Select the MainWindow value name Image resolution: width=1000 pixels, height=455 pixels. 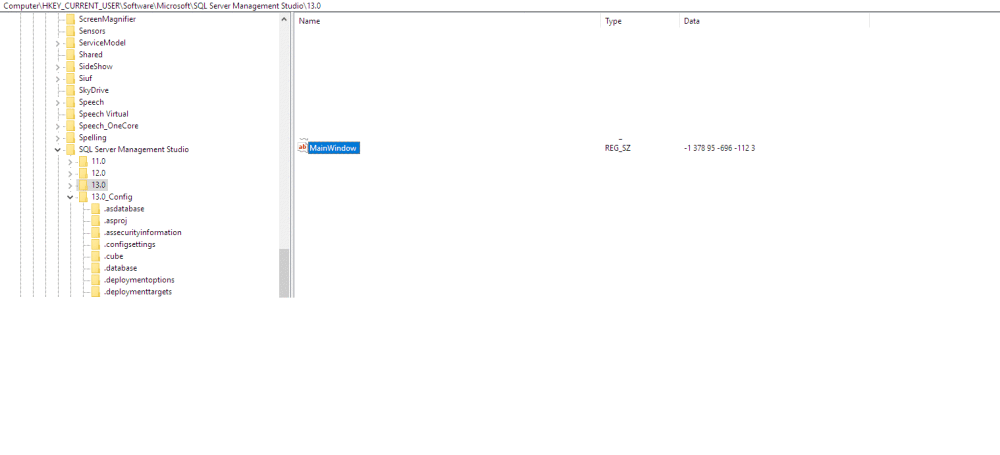tap(334, 148)
